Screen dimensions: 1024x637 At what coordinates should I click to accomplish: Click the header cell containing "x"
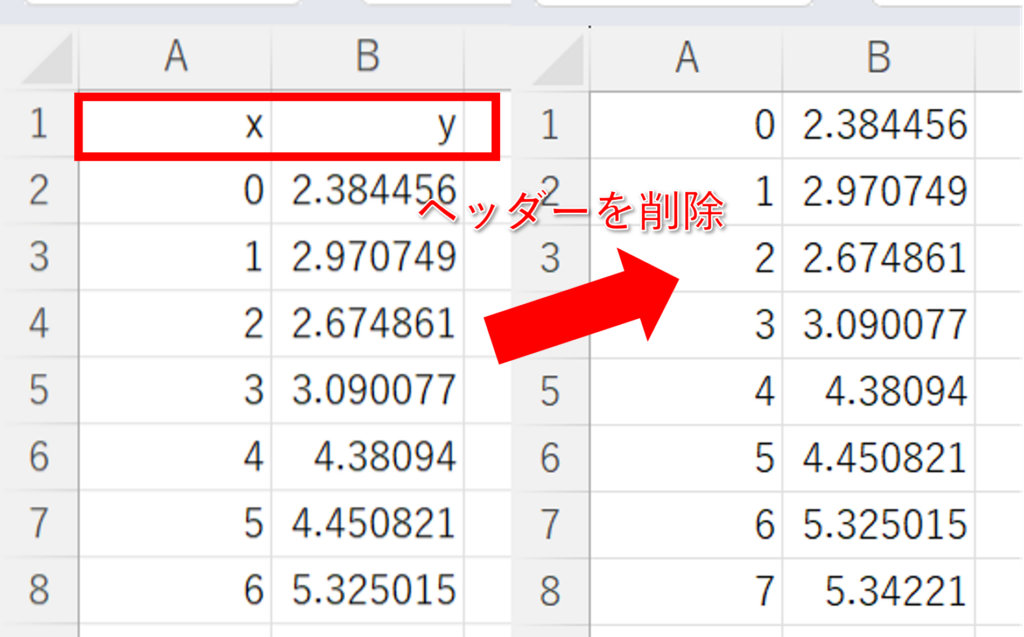(175, 126)
